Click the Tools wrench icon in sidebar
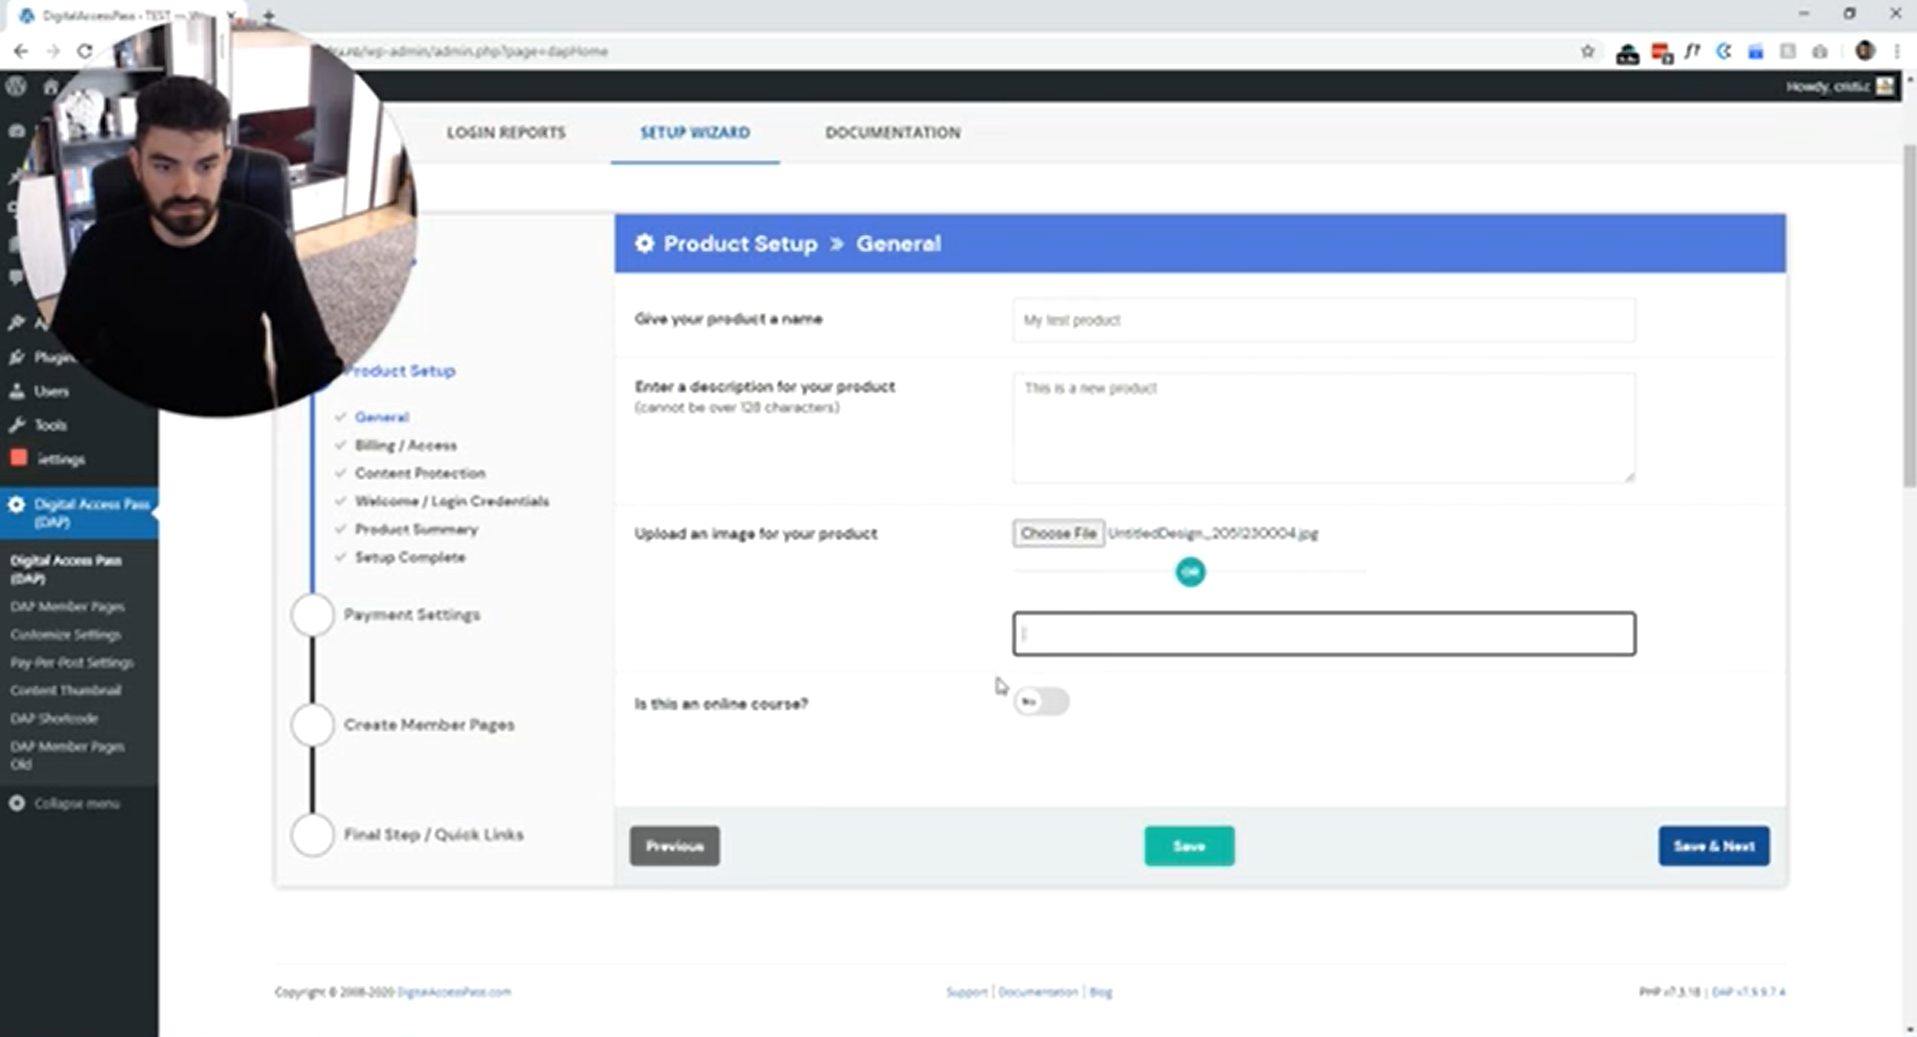Viewport: 1917px width, 1037px height. click(17, 425)
